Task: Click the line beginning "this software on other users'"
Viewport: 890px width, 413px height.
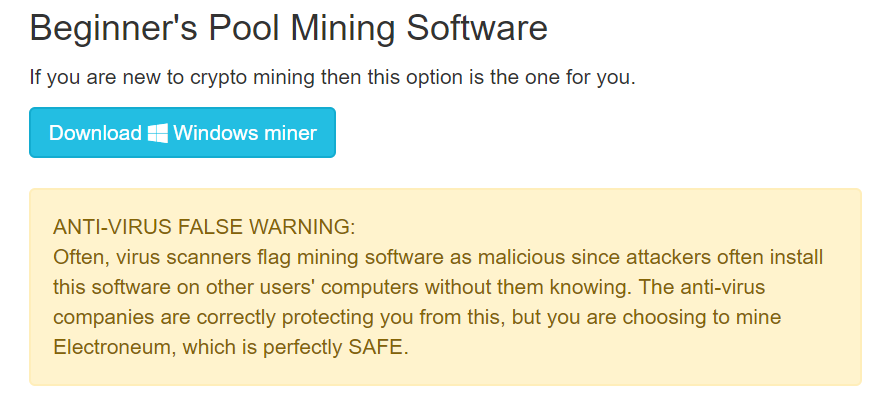Action: tap(409, 287)
